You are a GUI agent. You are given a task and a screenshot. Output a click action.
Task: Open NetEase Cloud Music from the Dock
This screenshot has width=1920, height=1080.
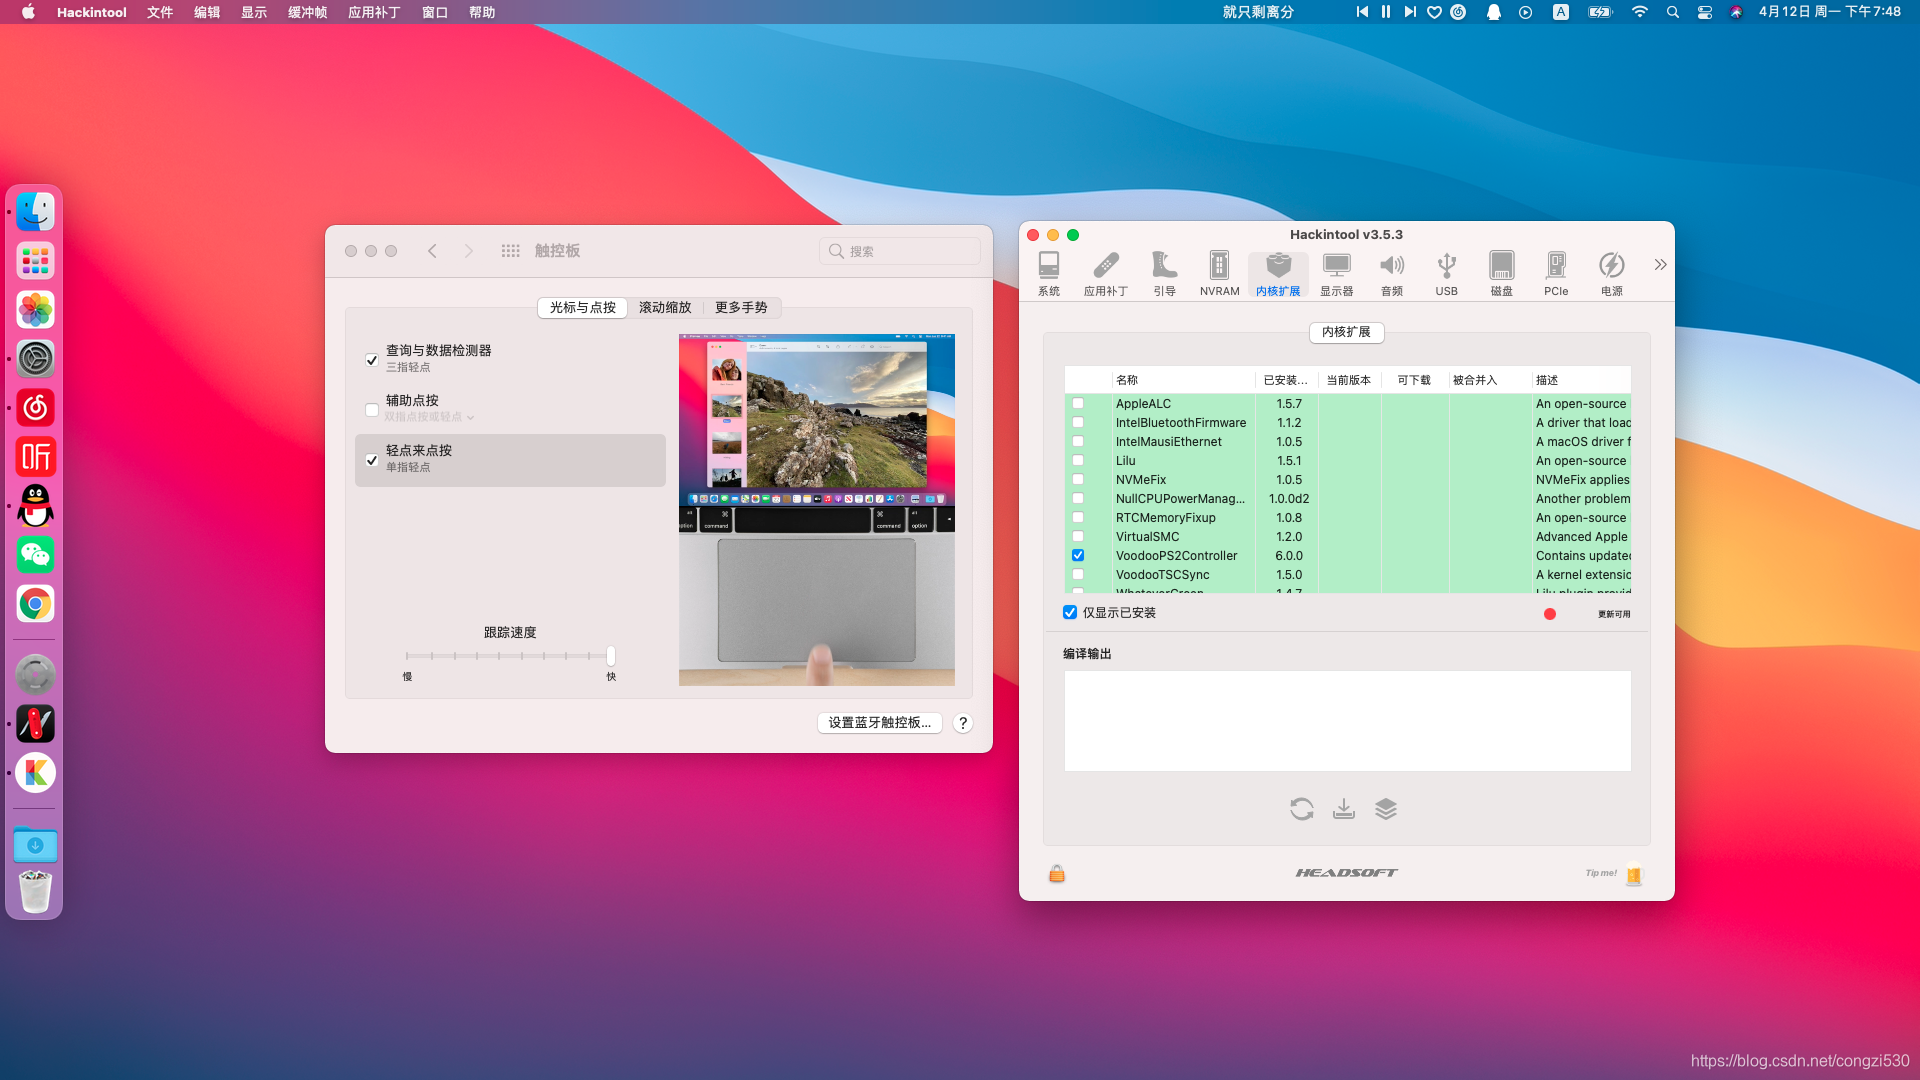[35, 408]
